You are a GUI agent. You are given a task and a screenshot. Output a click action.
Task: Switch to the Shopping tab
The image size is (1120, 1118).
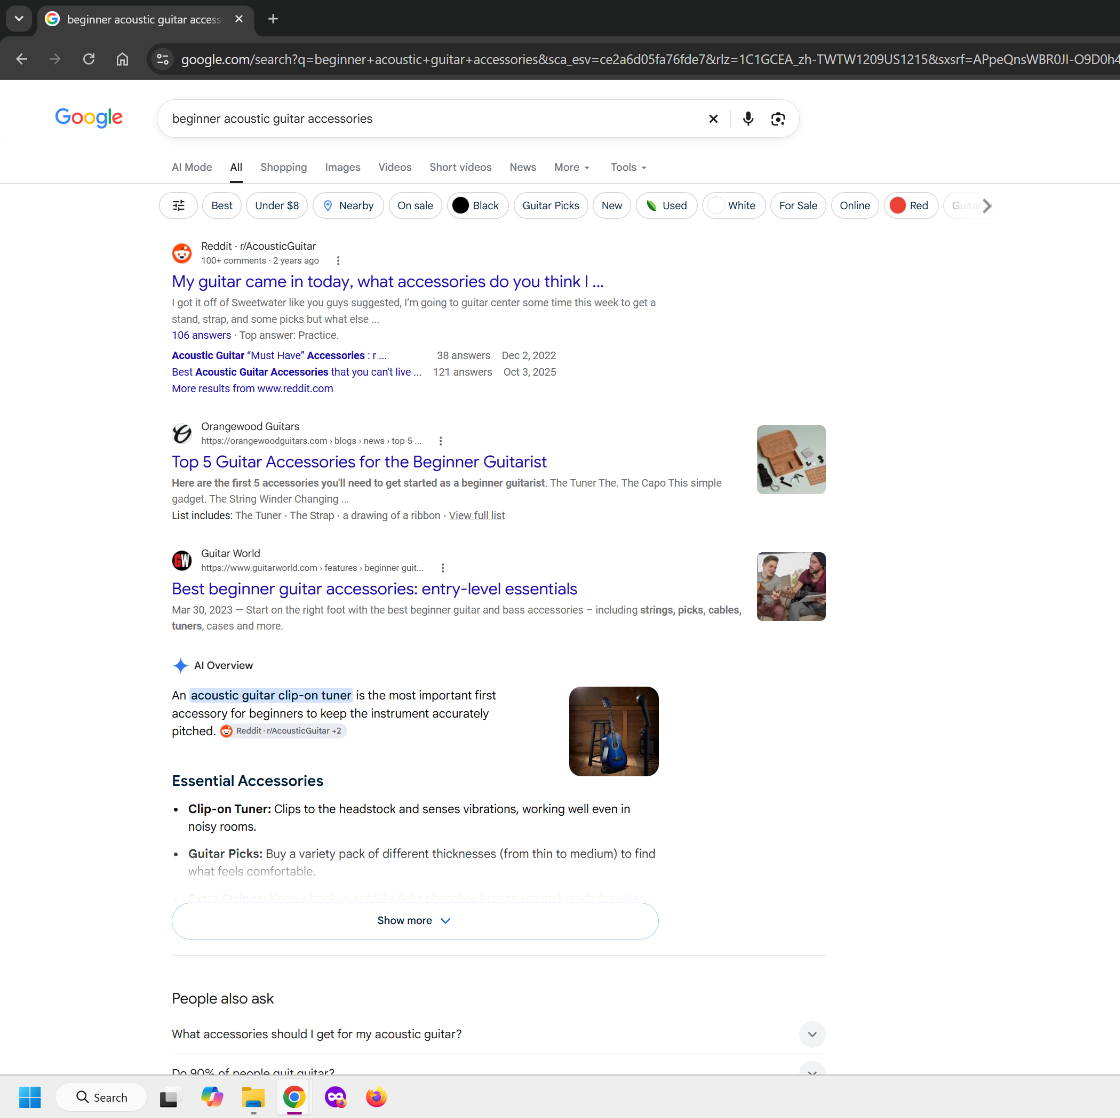284,167
